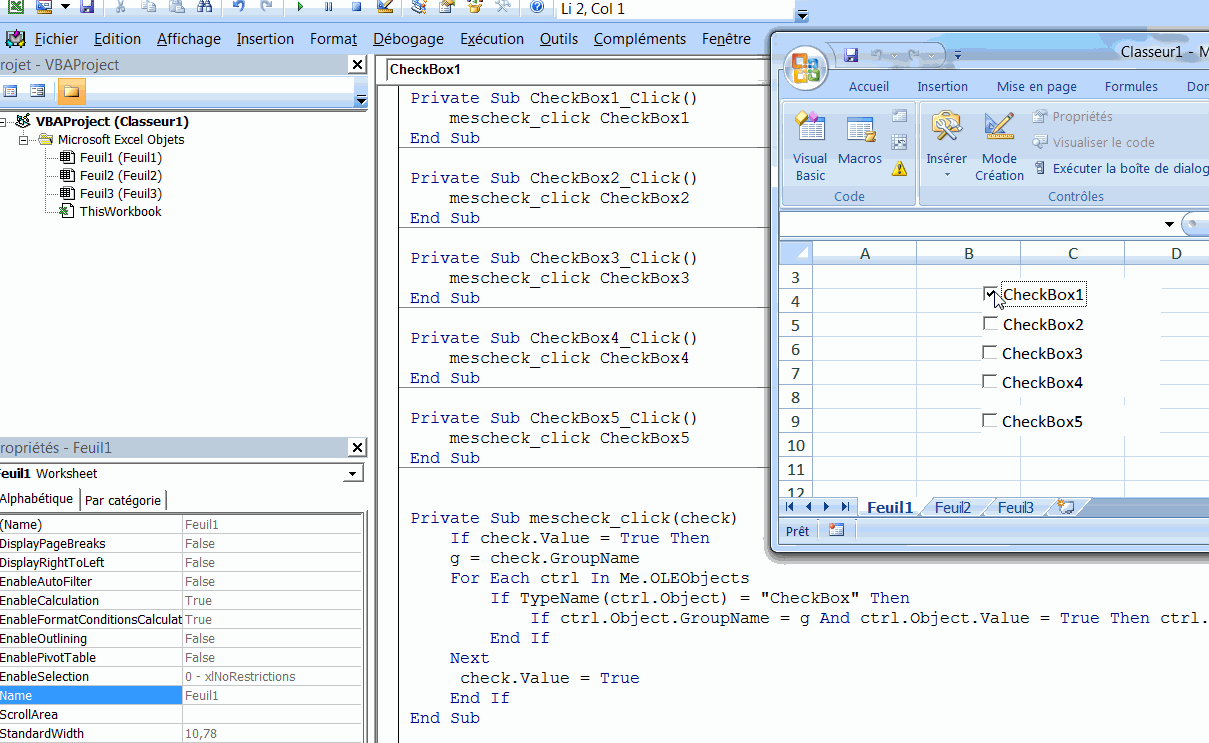Open the Mise en page ribbon tab
The height and width of the screenshot is (743, 1209).
tap(1036, 87)
